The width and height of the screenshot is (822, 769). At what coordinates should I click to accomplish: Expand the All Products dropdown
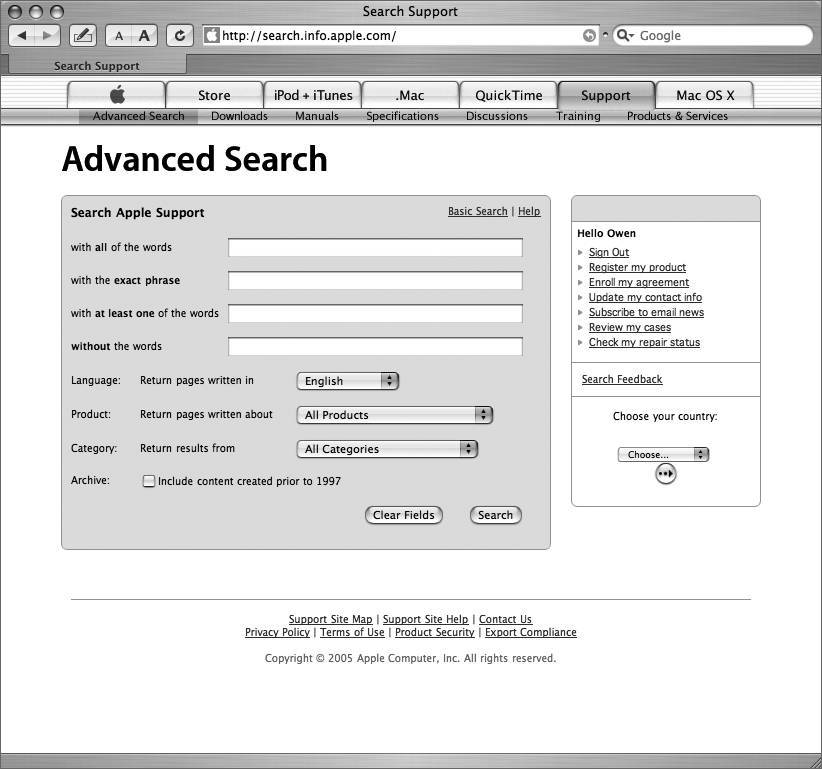pyautogui.click(x=395, y=415)
